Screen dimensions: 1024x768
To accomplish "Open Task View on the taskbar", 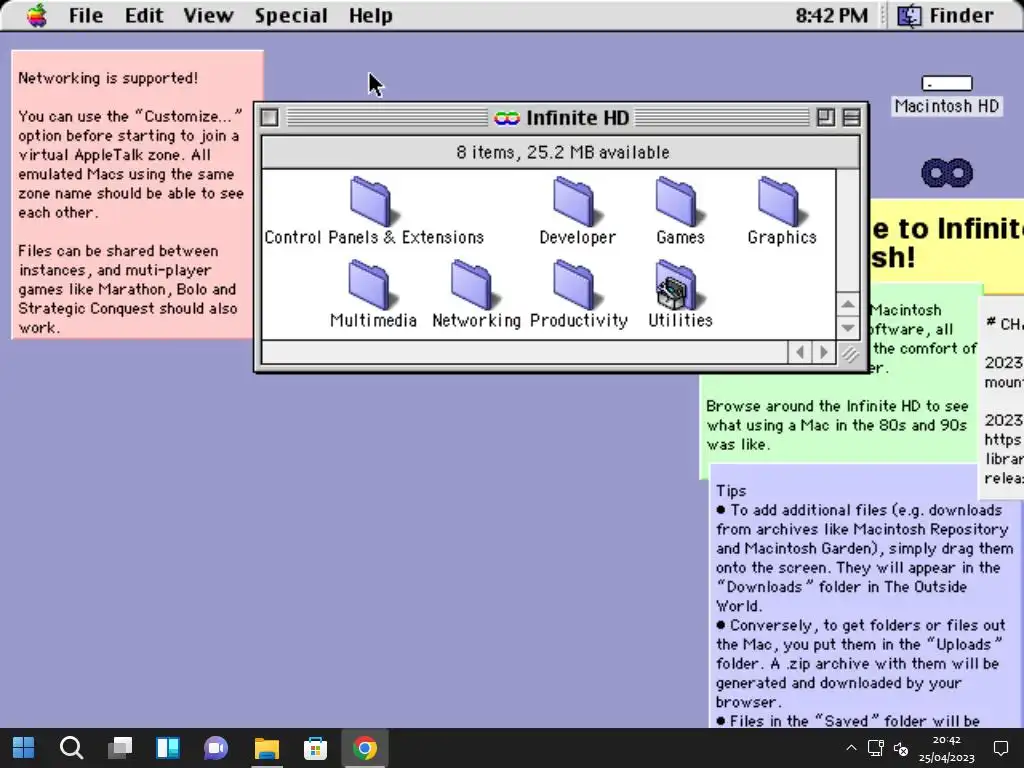I will pyautogui.click(x=120, y=747).
